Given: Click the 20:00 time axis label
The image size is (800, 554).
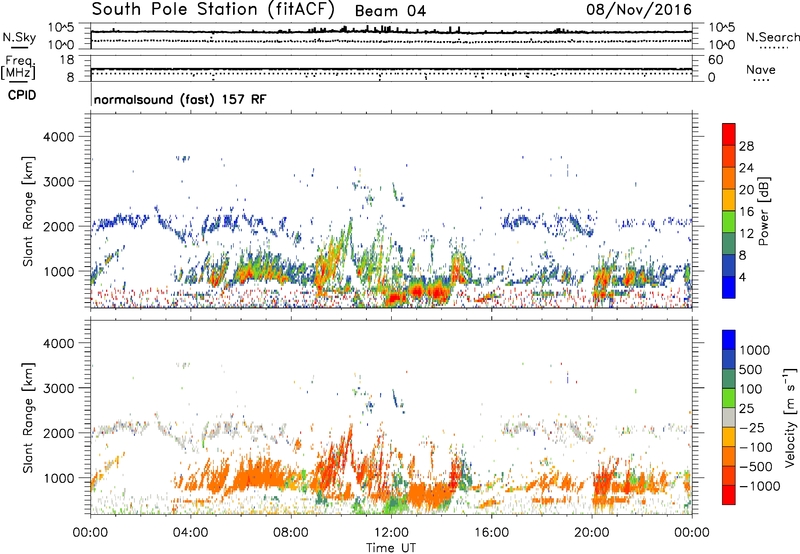Looking at the screenshot, I should point(591,533).
